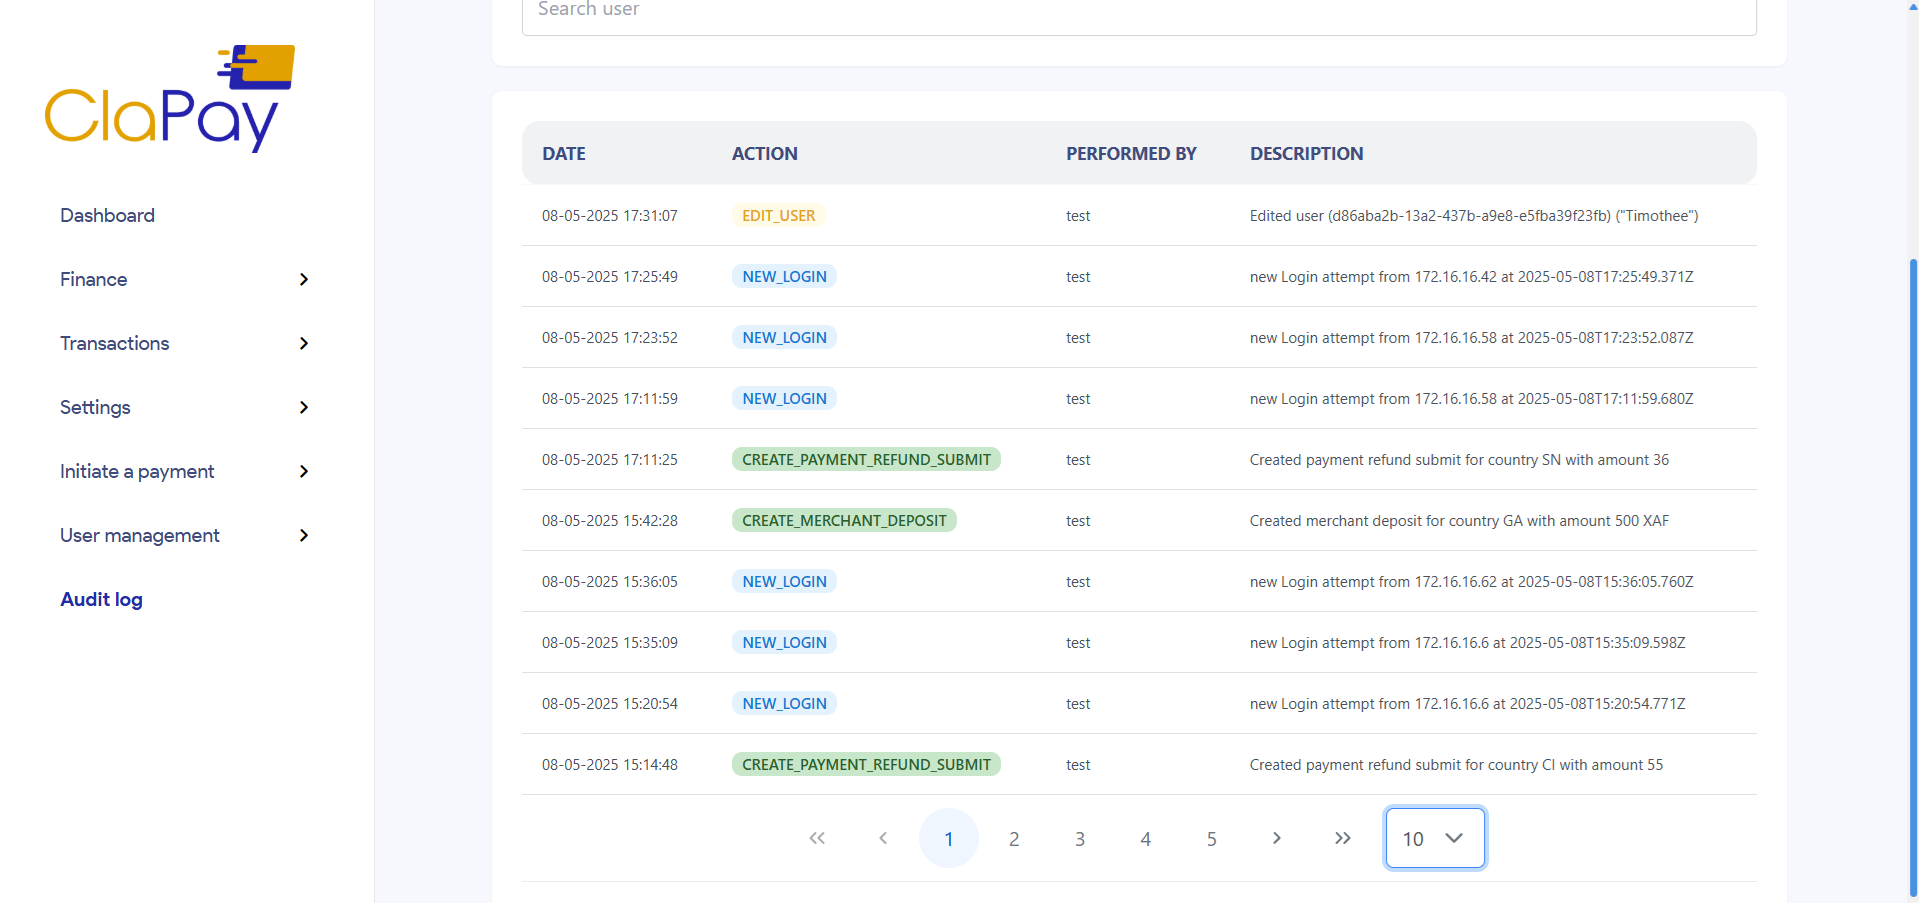Expand the Transactions menu

coord(114,343)
